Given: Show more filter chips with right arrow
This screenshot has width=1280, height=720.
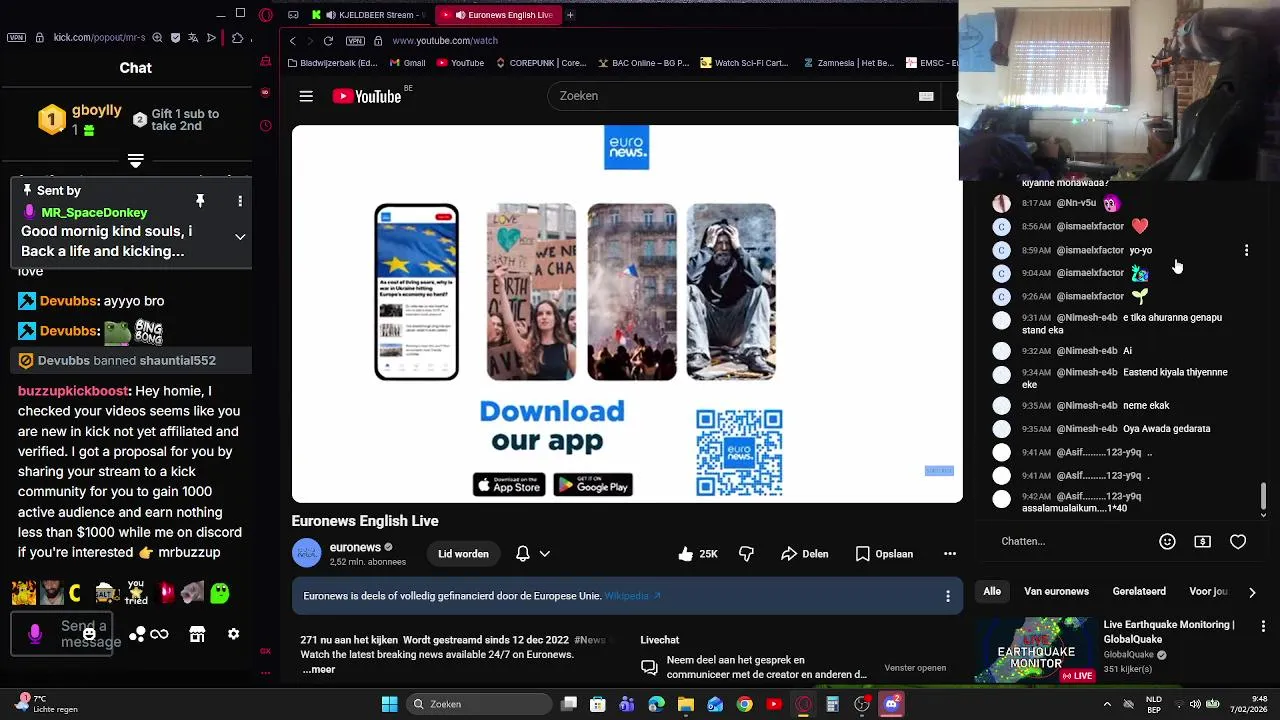Looking at the screenshot, I should pos(1252,592).
